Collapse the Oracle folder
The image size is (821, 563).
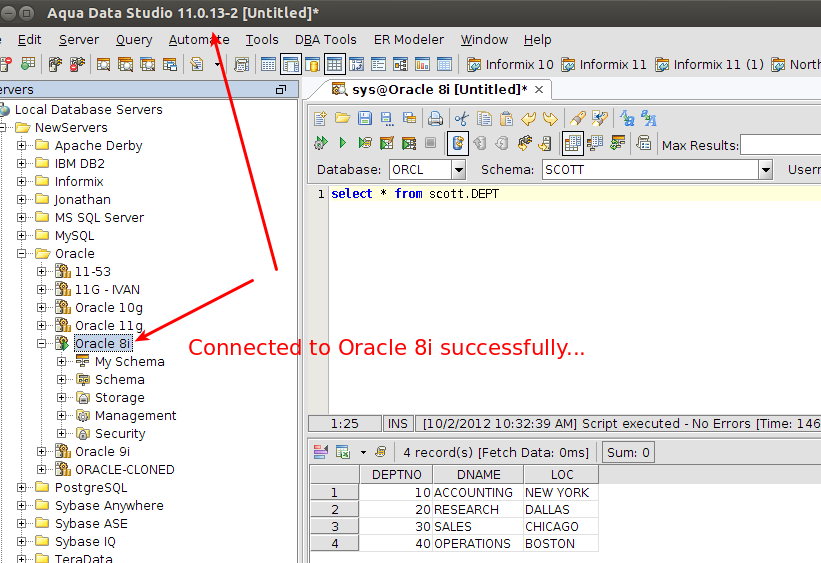(x=21, y=253)
